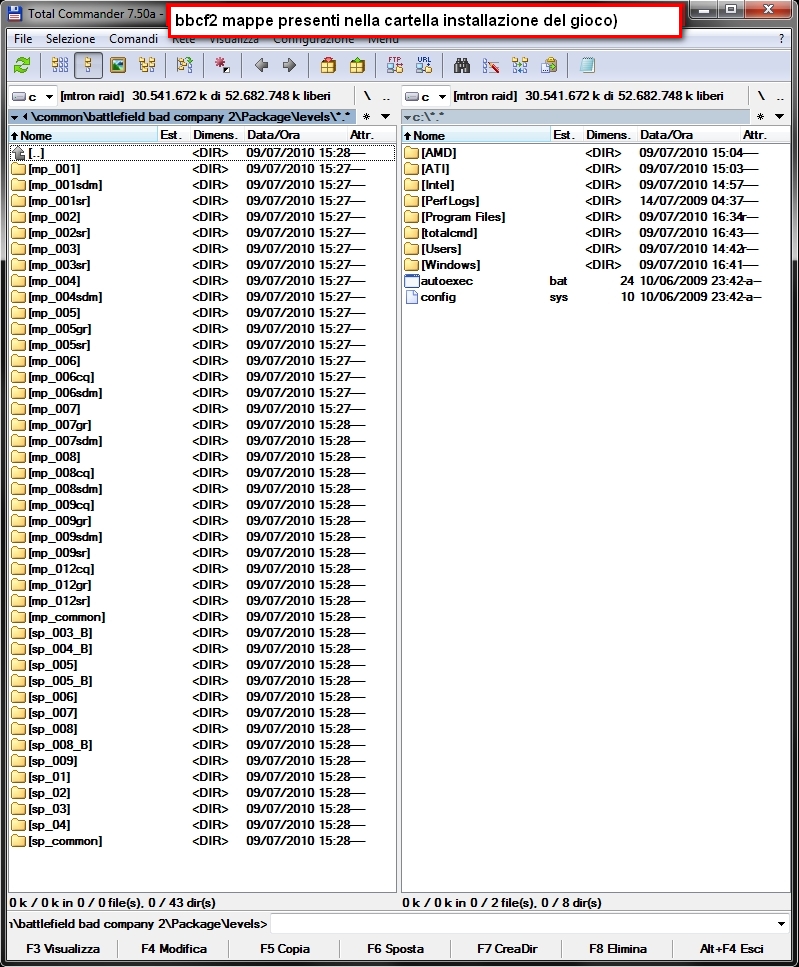Select the config sys file

tap(596, 297)
